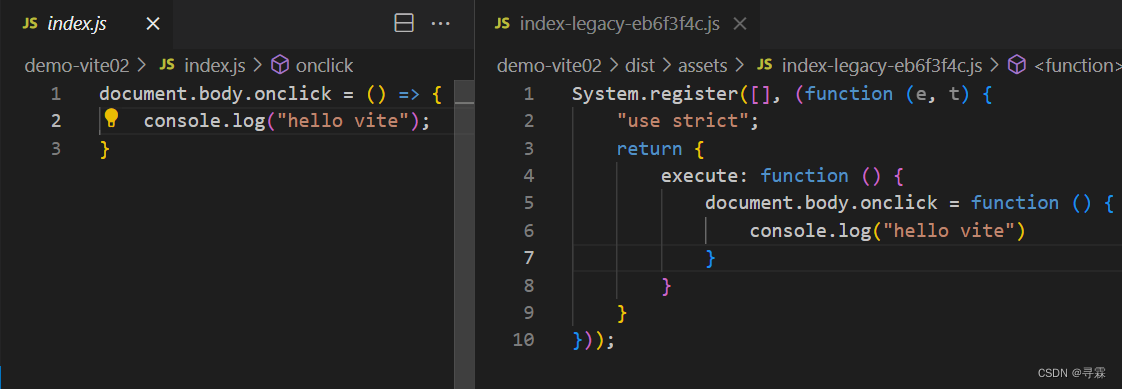Viewport: 1122px width, 389px height.
Task: Close the index.js tab
Action: [153, 24]
